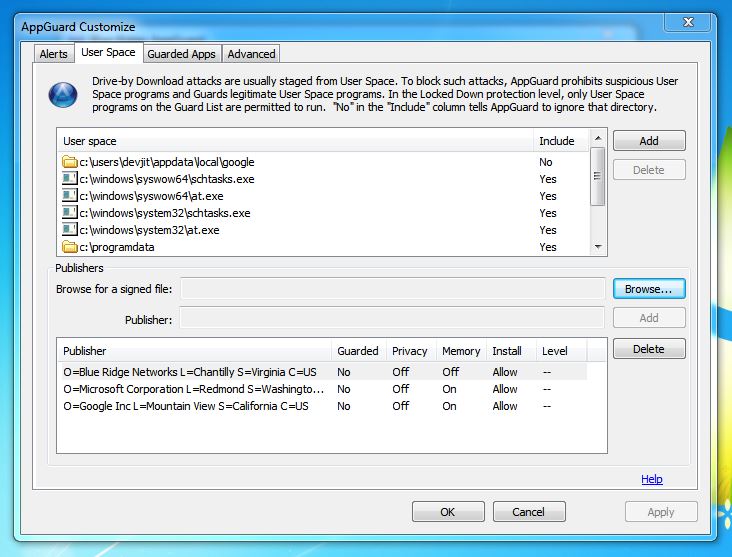Click Include Yes for c:\programdata
This screenshot has width=732, height=557.
pyautogui.click(x=548, y=247)
